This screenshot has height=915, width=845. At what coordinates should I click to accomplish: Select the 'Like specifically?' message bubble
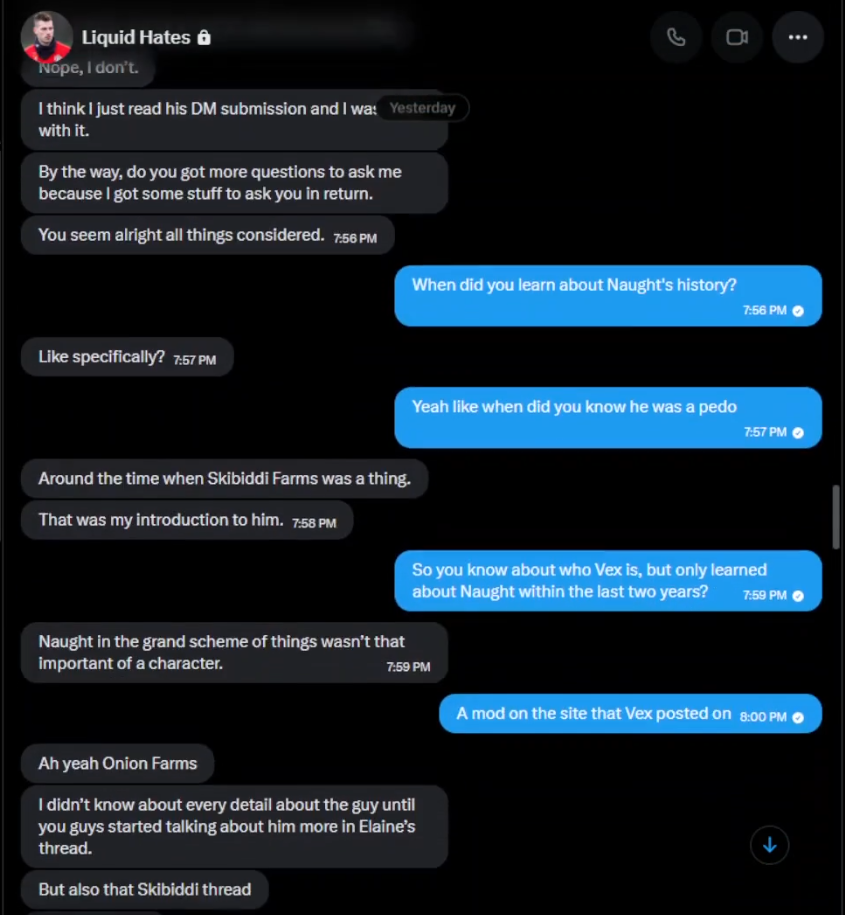[x=127, y=357]
